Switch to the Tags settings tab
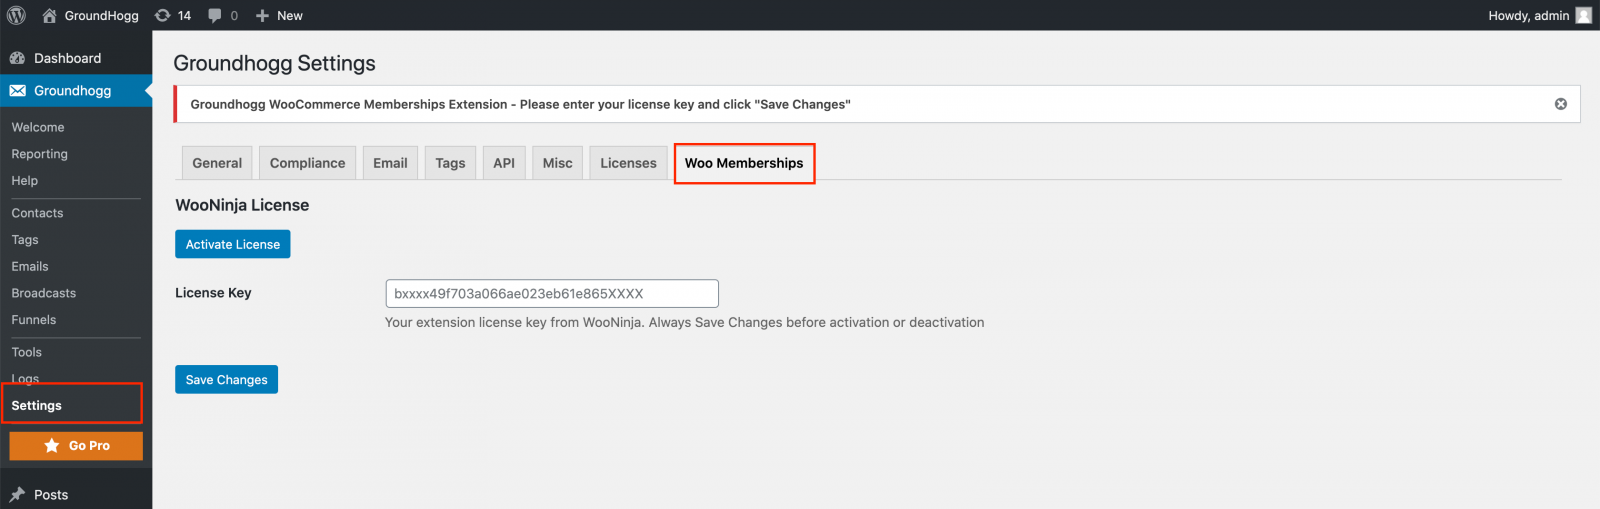Image resolution: width=1600 pixels, height=509 pixels. point(450,163)
